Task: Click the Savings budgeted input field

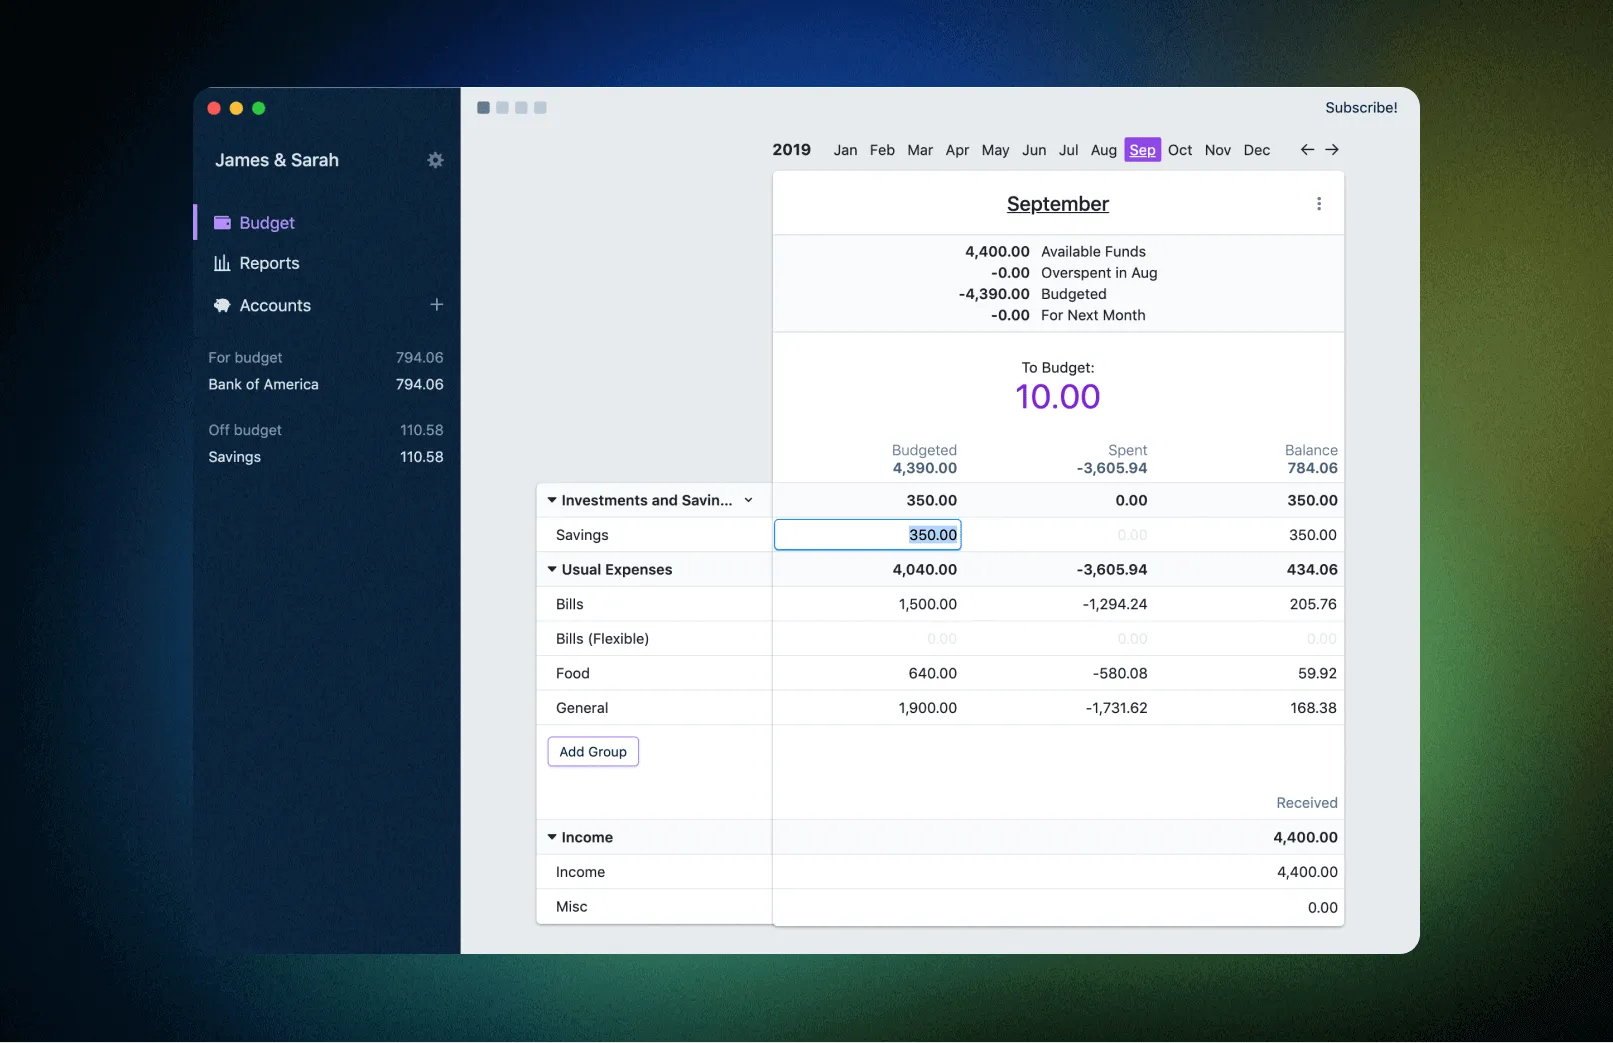Action: tap(868, 535)
